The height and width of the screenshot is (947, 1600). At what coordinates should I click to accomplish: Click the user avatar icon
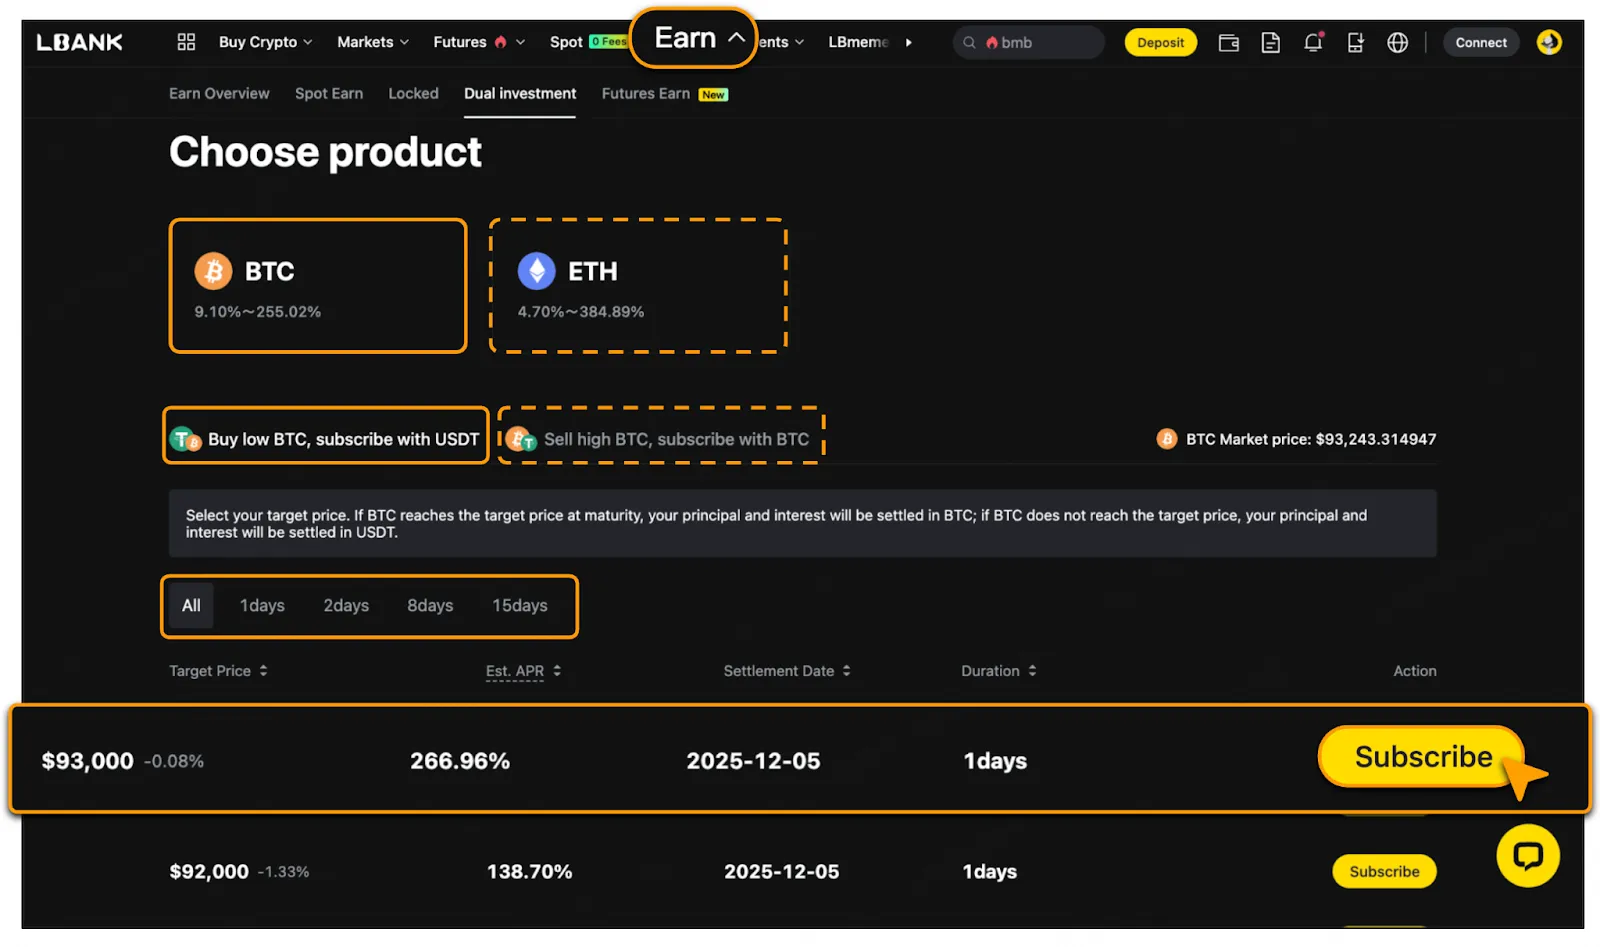point(1548,42)
